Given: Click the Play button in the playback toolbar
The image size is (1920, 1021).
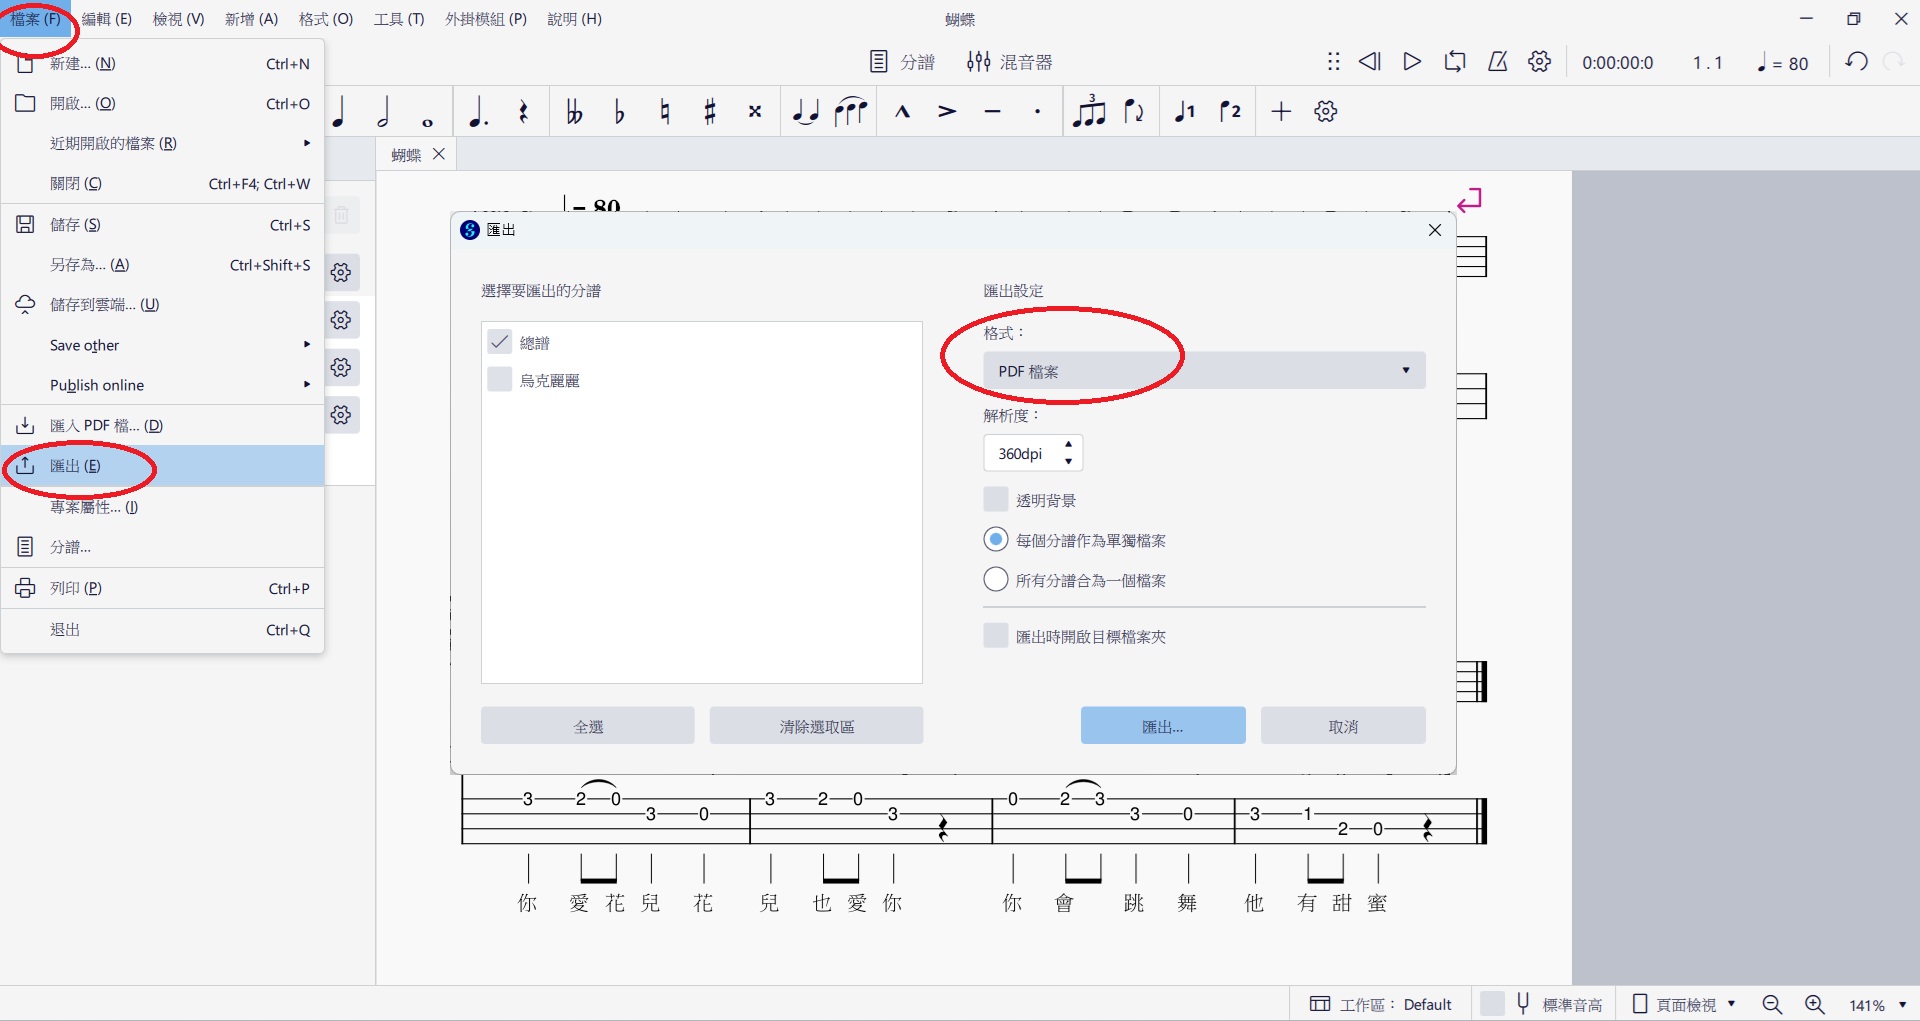Looking at the screenshot, I should 1411,62.
